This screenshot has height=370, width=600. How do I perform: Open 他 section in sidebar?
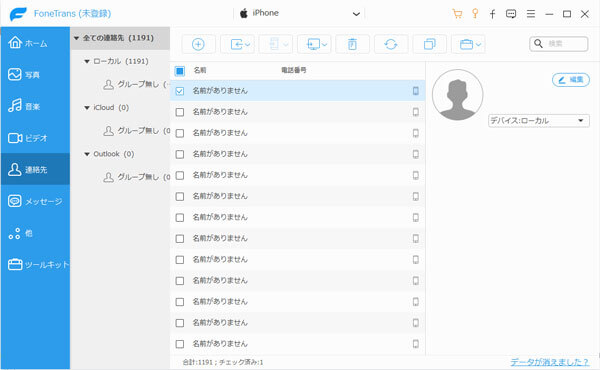[35, 233]
